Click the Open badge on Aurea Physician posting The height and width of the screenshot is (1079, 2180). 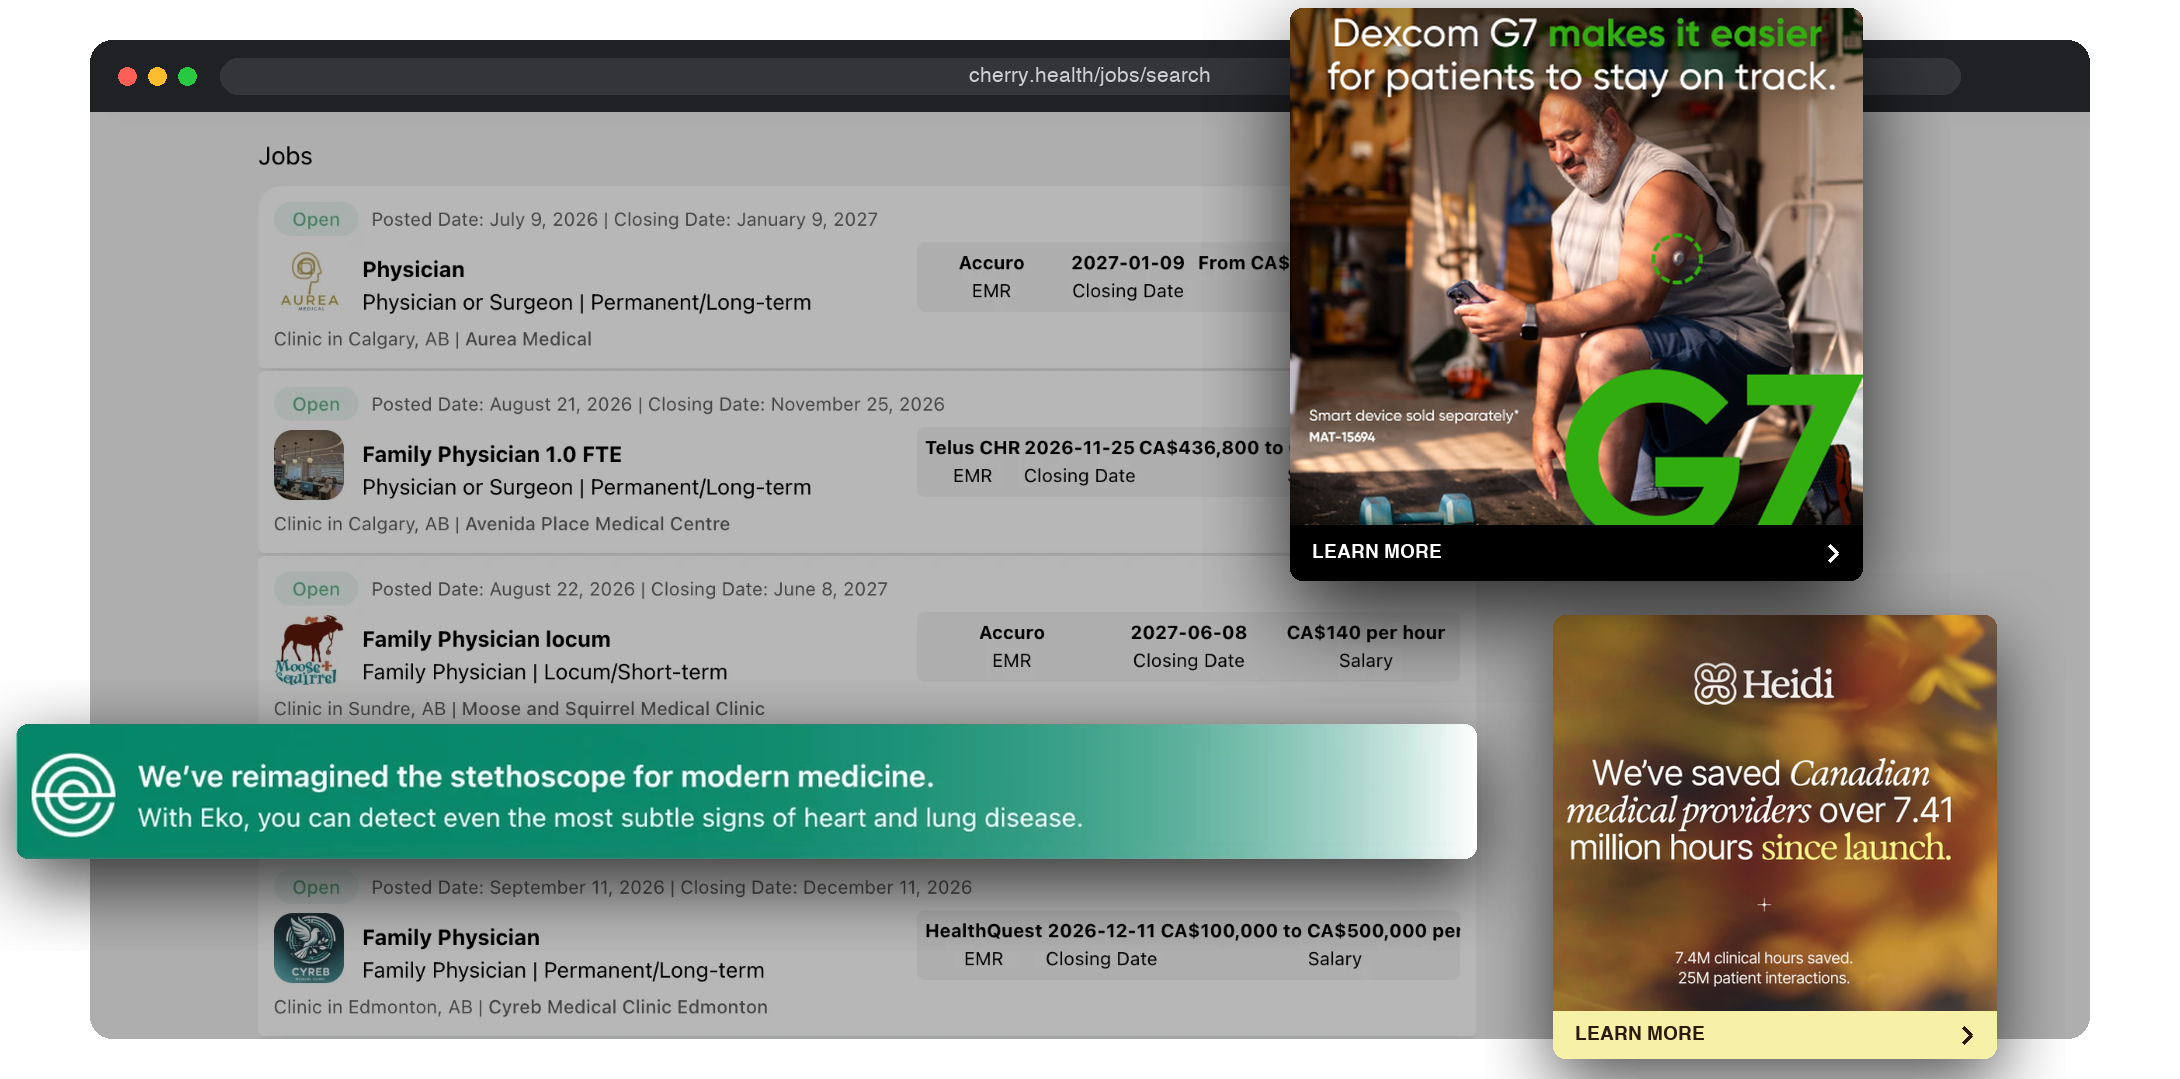[316, 219]
